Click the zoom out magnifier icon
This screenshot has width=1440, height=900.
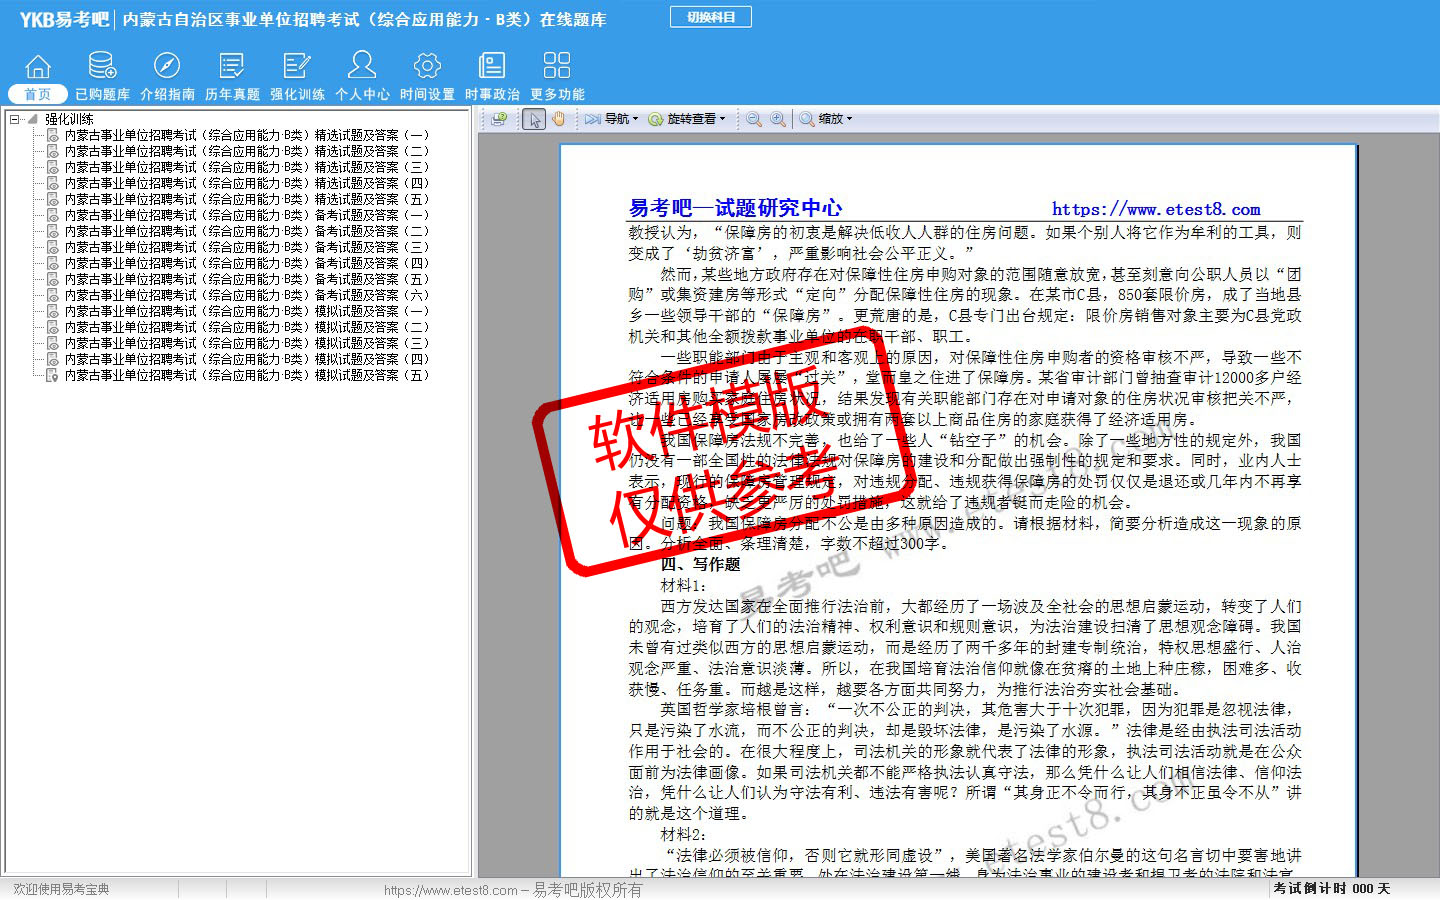754,119
